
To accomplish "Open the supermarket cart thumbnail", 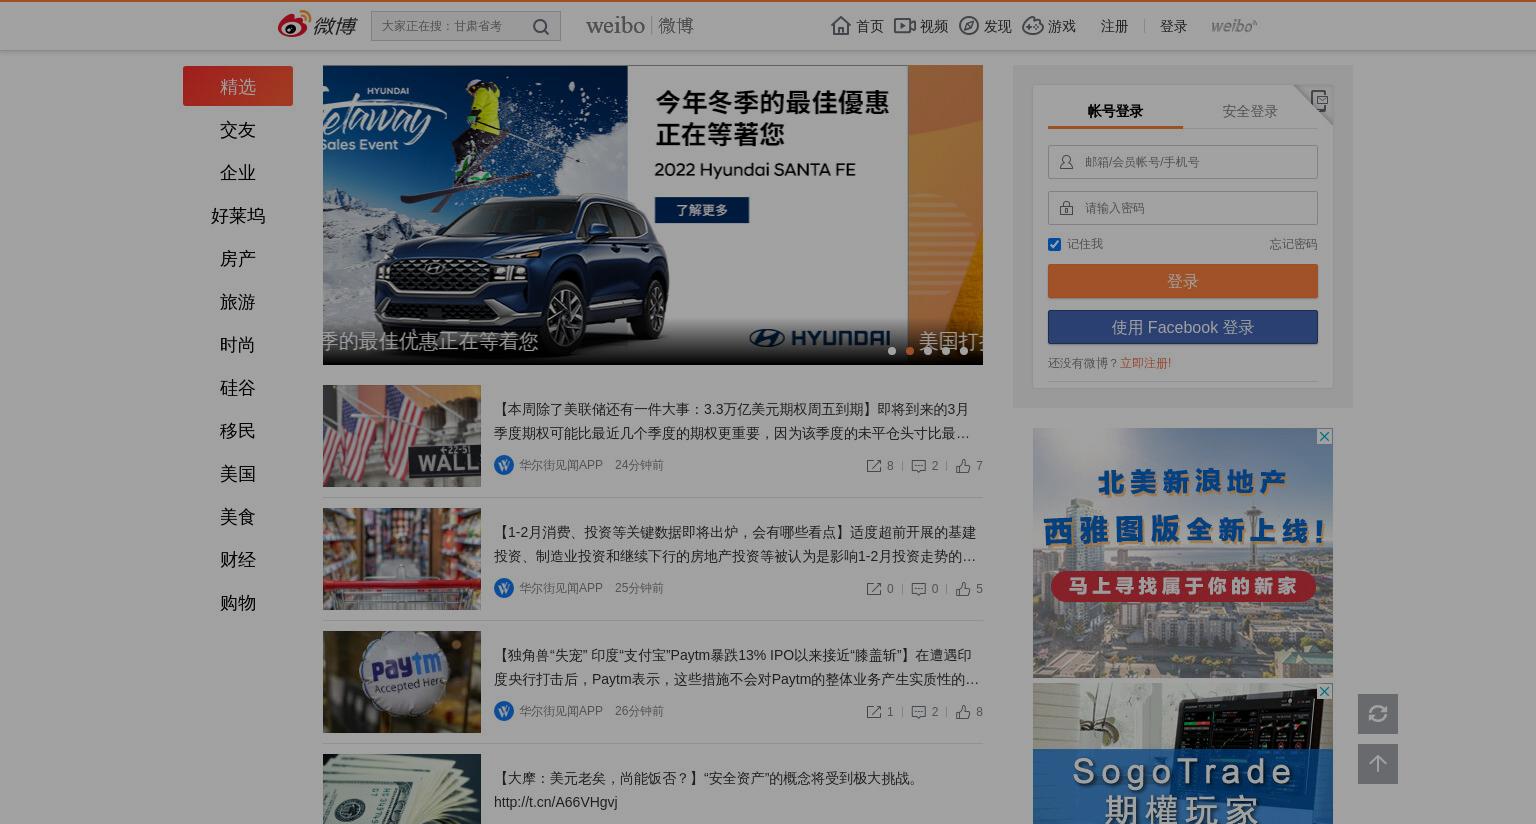I will (x=402, y=559).
